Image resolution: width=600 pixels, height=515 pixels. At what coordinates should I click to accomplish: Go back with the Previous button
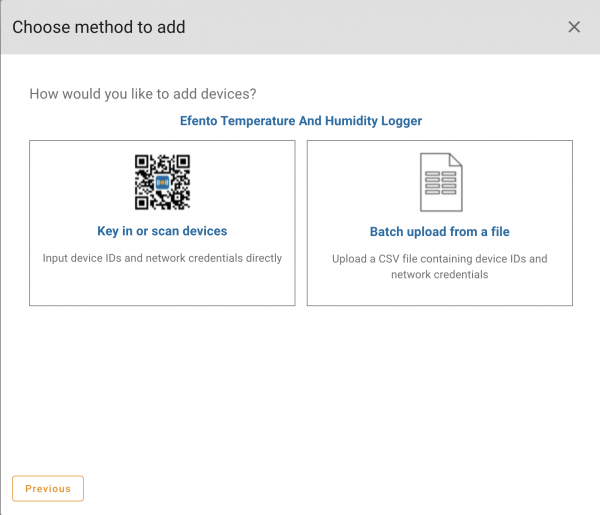48,488
